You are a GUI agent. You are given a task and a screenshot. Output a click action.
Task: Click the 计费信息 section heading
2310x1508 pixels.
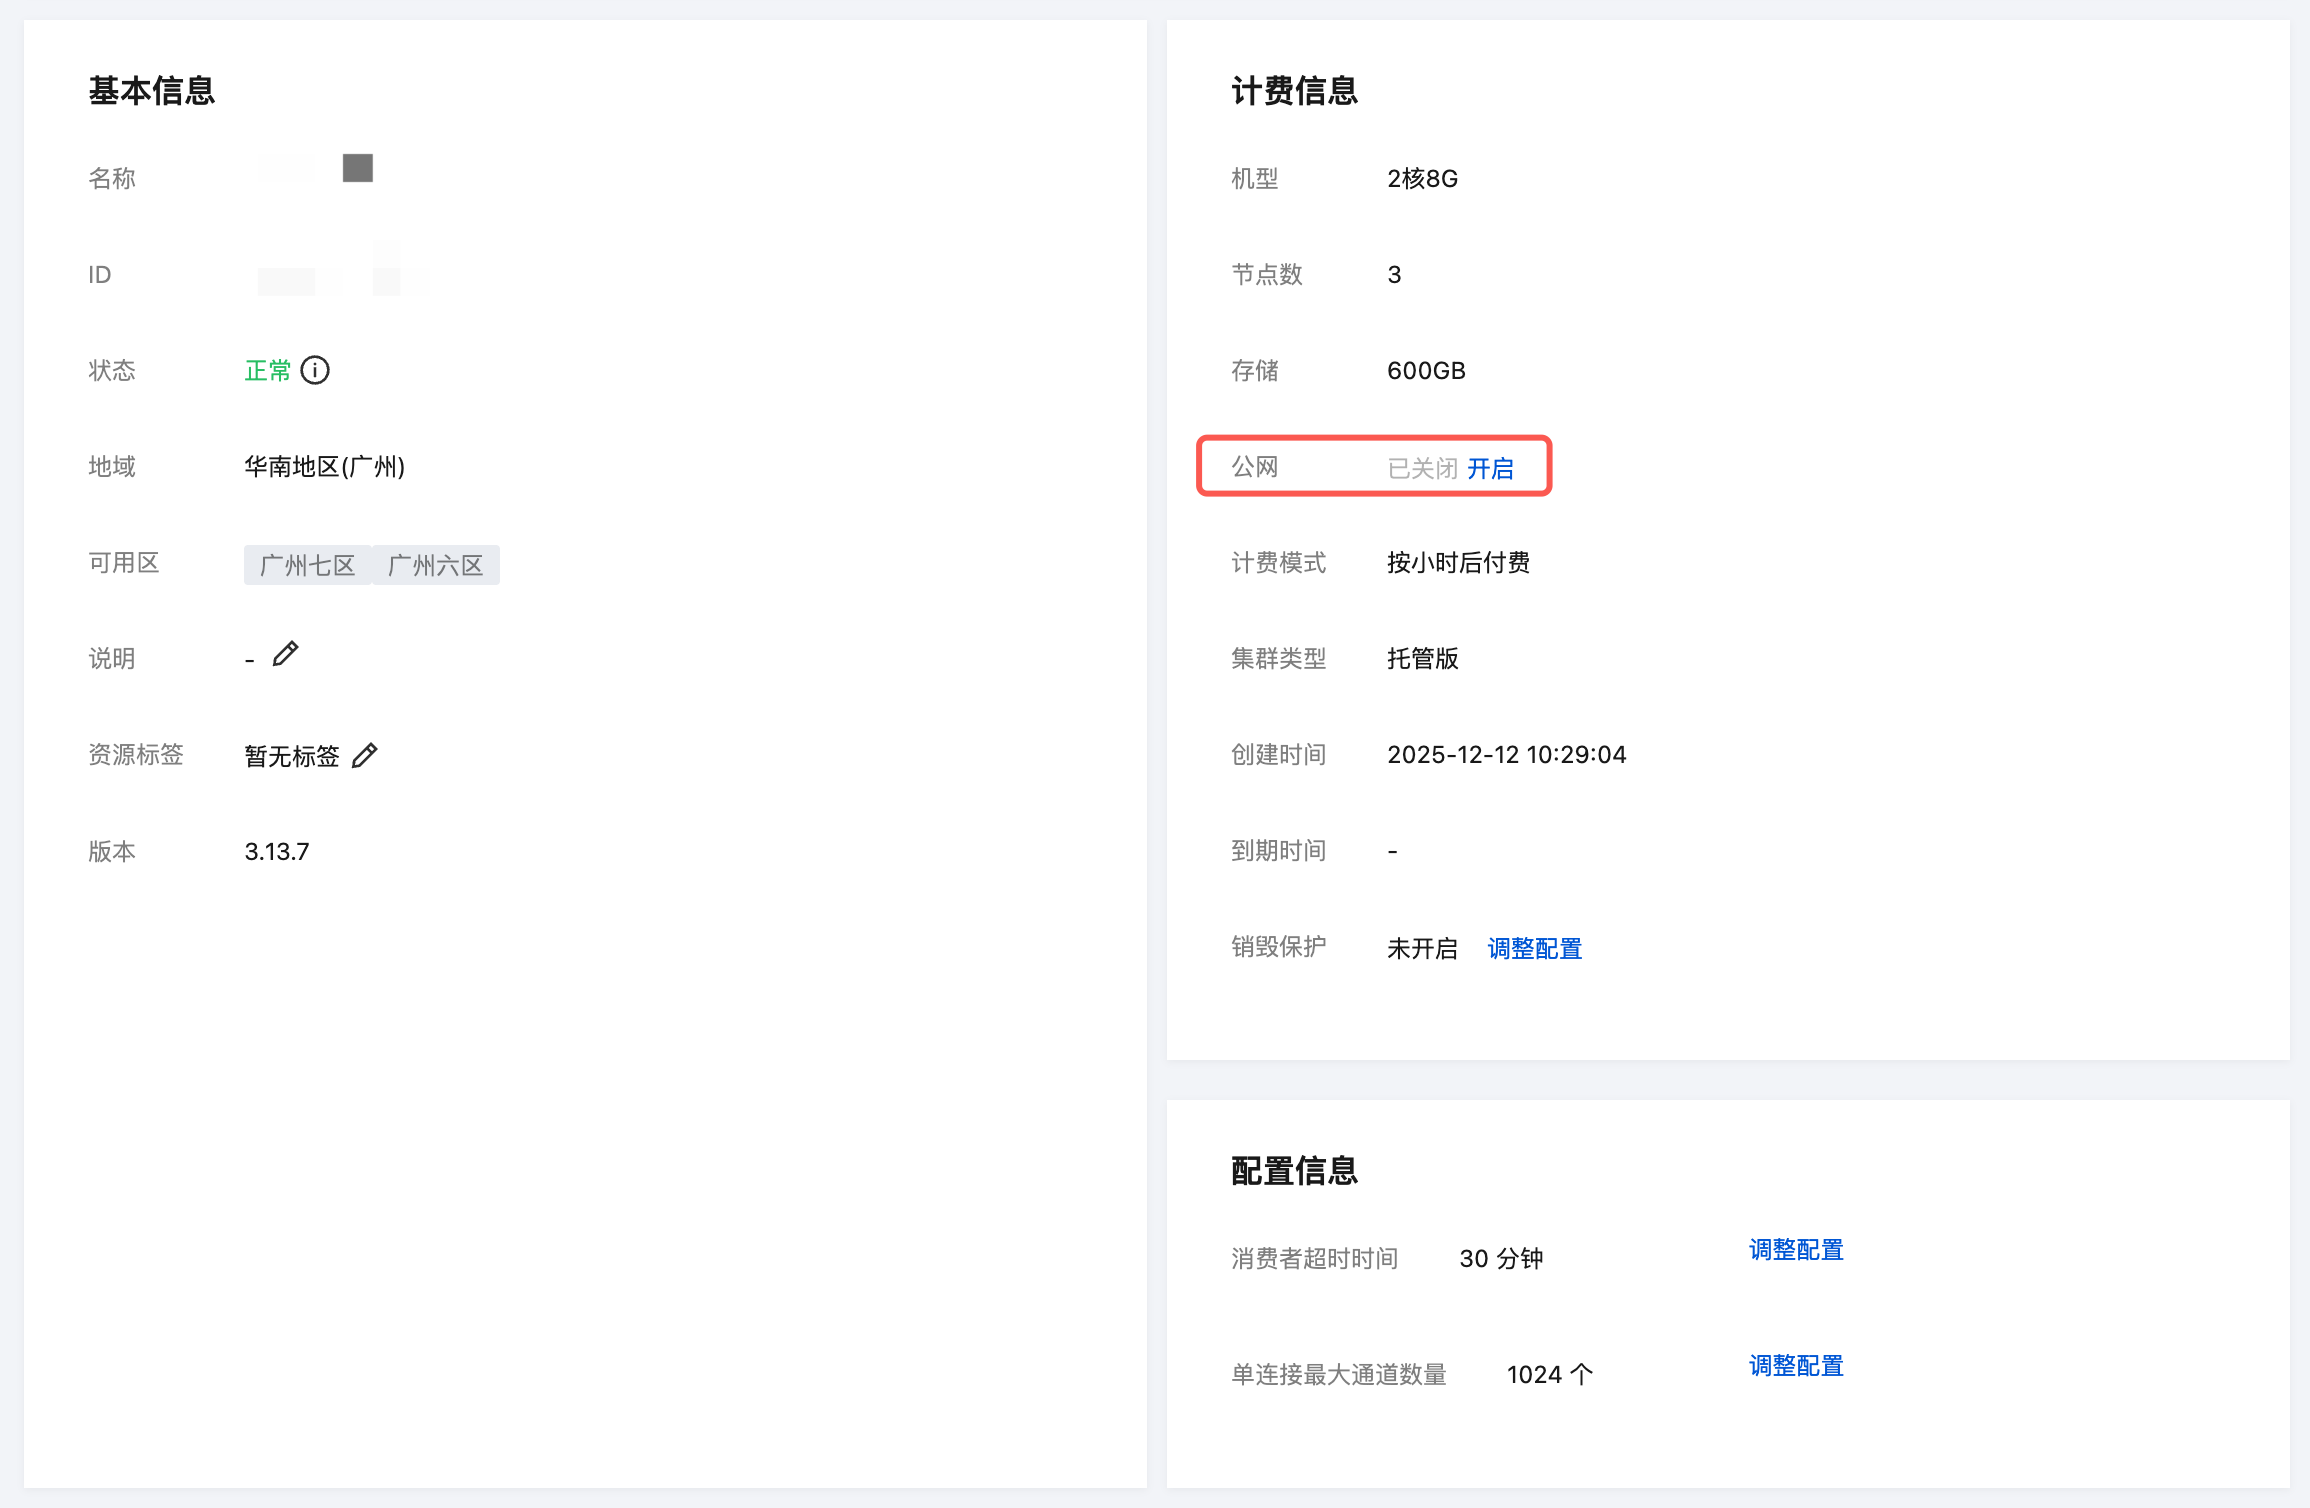(x=1294, y=91)
